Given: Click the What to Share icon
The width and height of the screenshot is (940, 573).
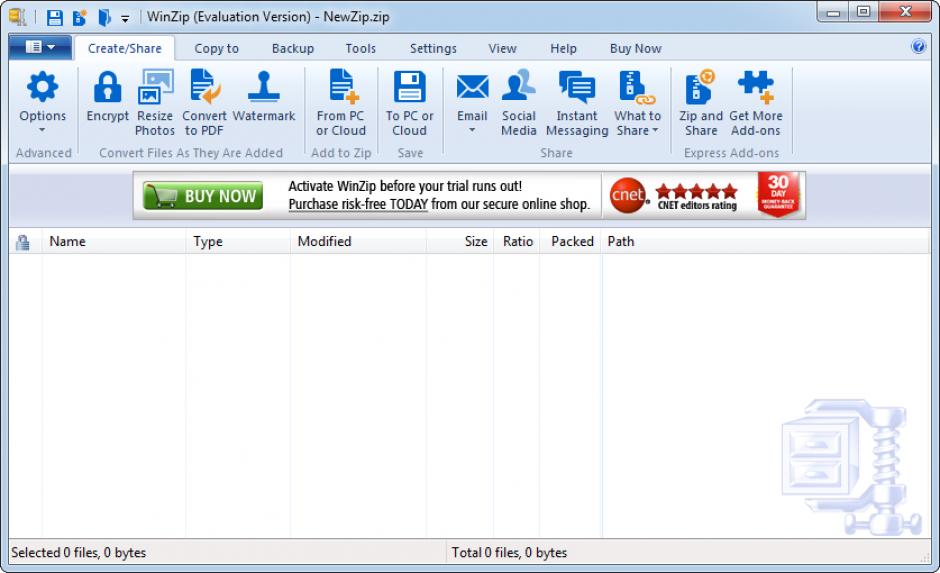Looking at the screenshot, I should point(636,88).
